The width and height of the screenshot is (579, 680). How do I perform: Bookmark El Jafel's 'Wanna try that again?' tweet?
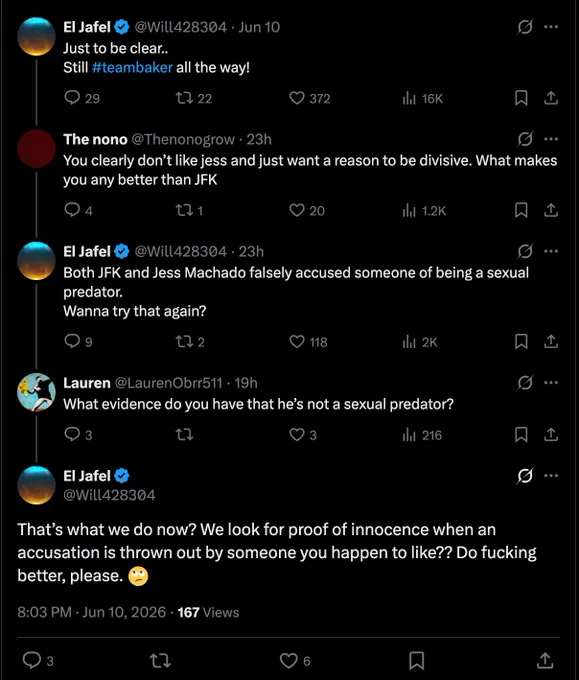tap(521, 342)
